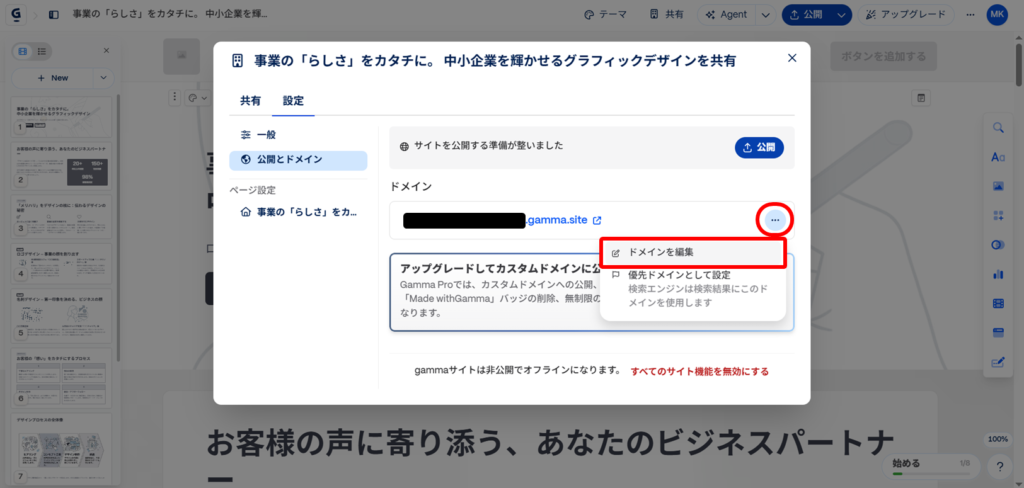
Task: Toggle the sidebar panel icon in header
Action: click(x=53, y=15)
